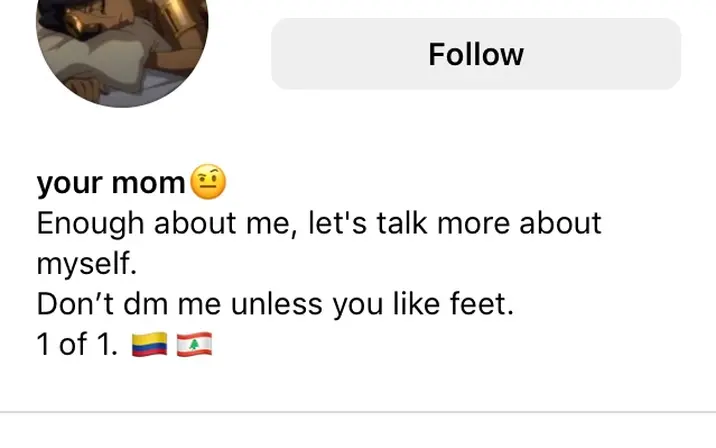Click the "Don't dm me unless" bio line
The image size is (716, 448).
pos(275,304)
